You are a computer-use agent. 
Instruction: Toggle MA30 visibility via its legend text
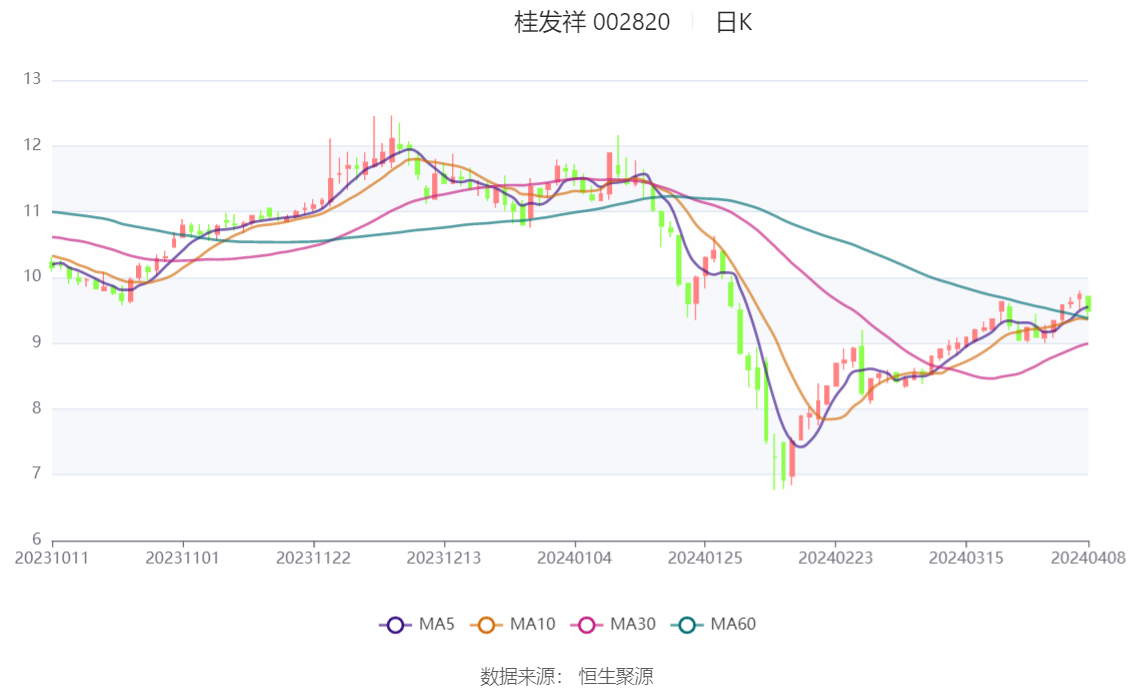633,625
